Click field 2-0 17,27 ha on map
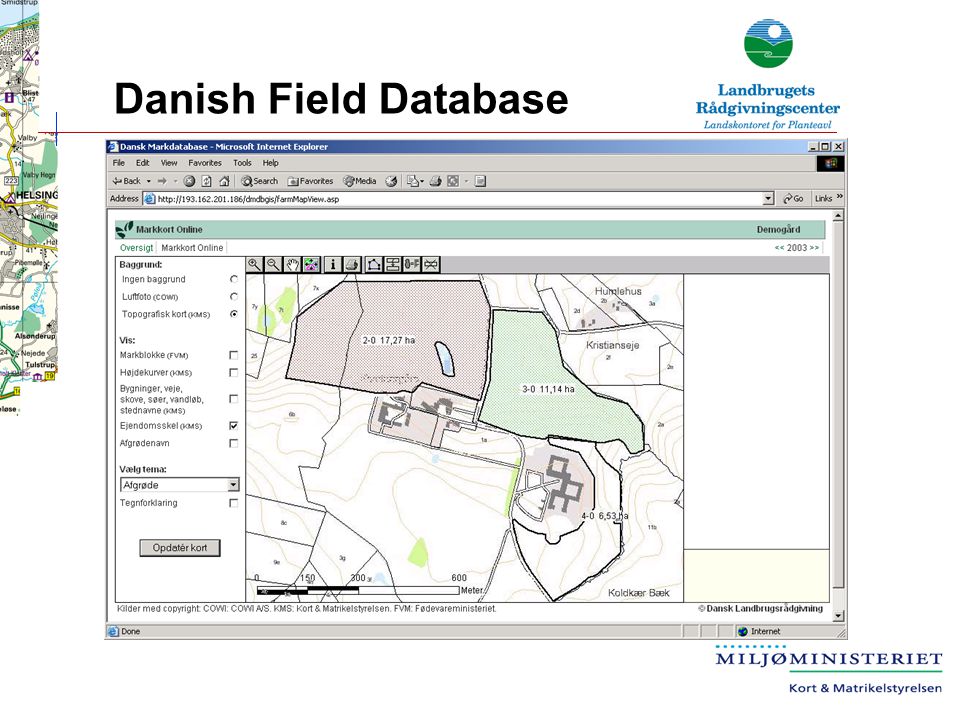This screenshot has height=720, width=960. coord(389,340)
